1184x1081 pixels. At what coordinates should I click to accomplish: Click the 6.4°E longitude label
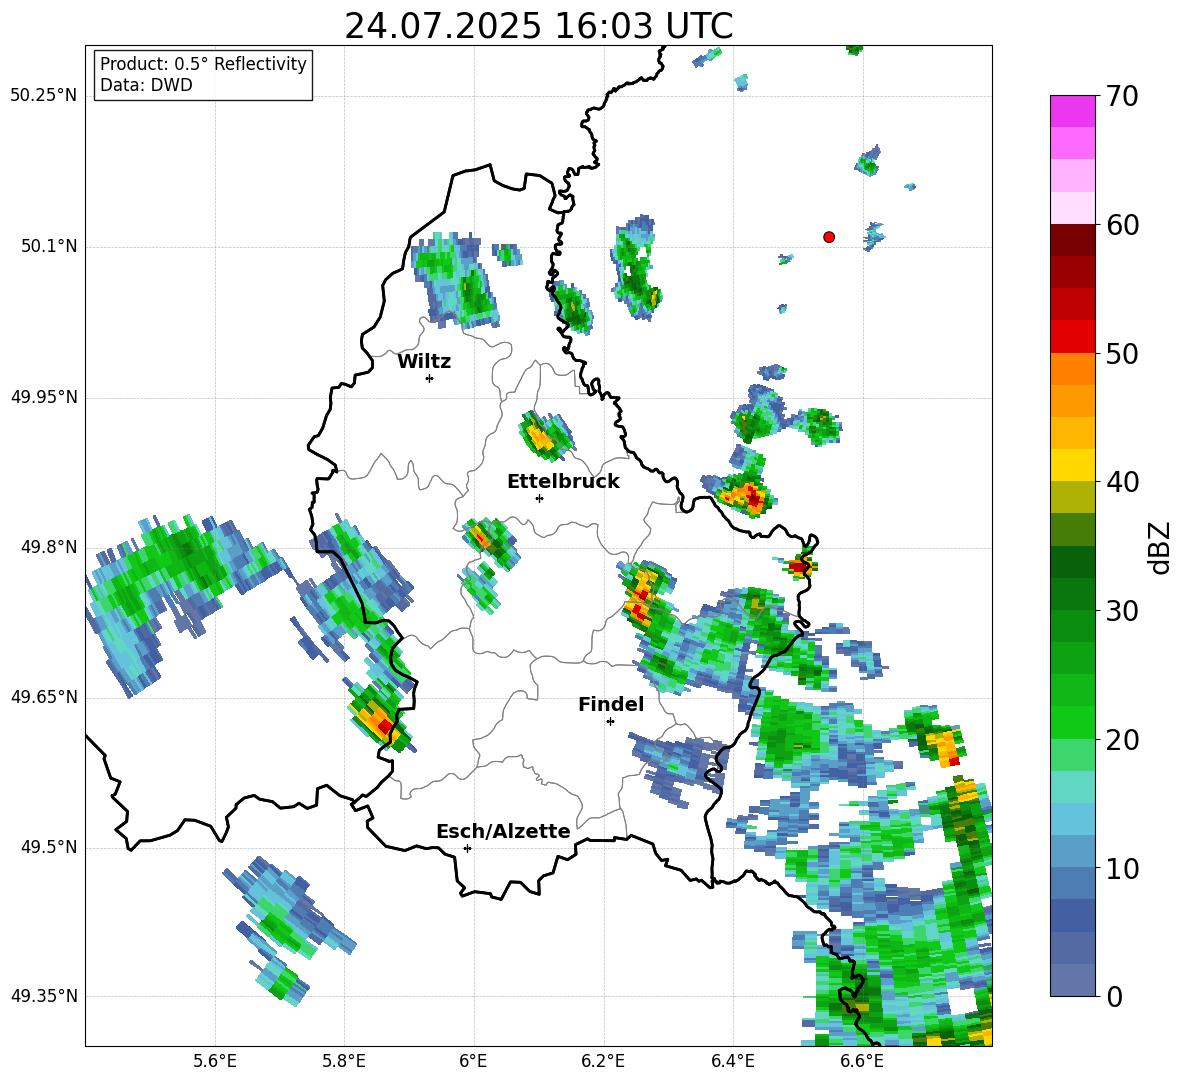click(x=732, y=1061)
